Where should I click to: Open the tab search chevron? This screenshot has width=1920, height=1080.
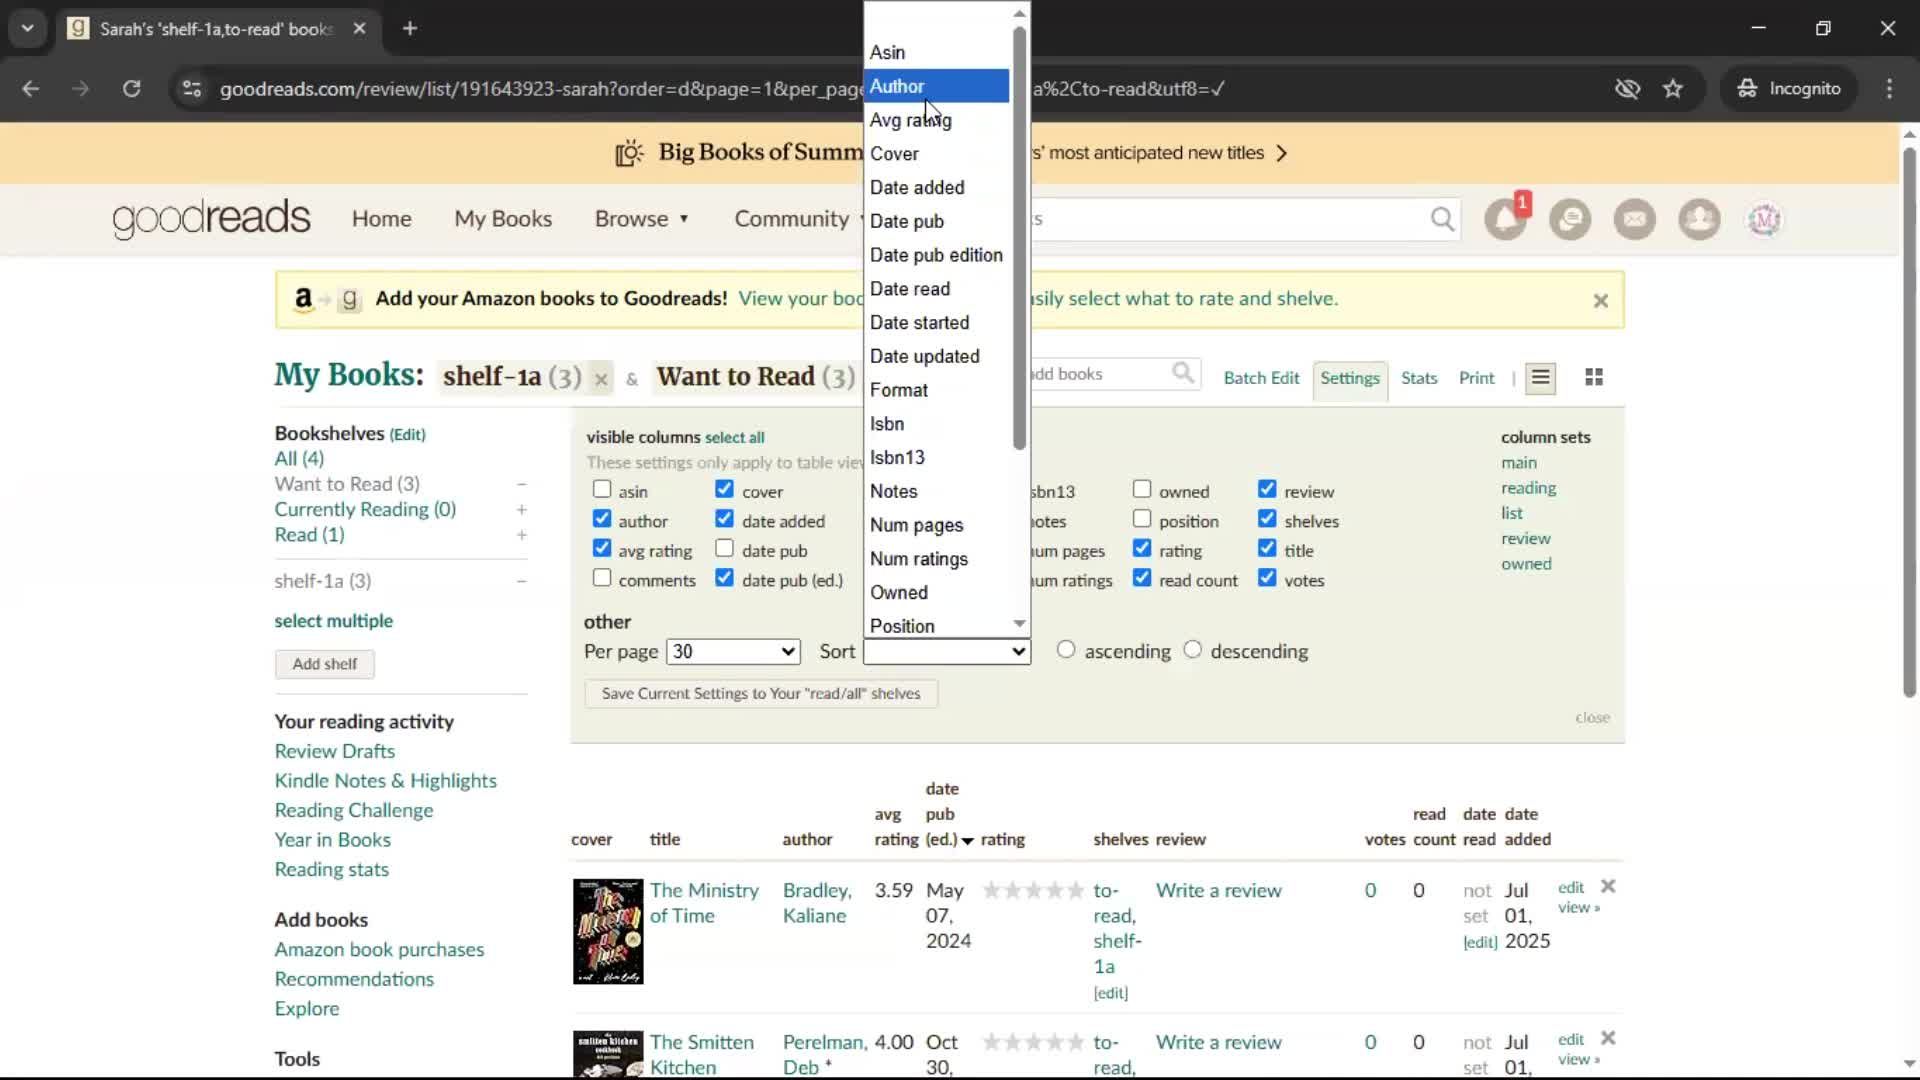click(28, 28)
